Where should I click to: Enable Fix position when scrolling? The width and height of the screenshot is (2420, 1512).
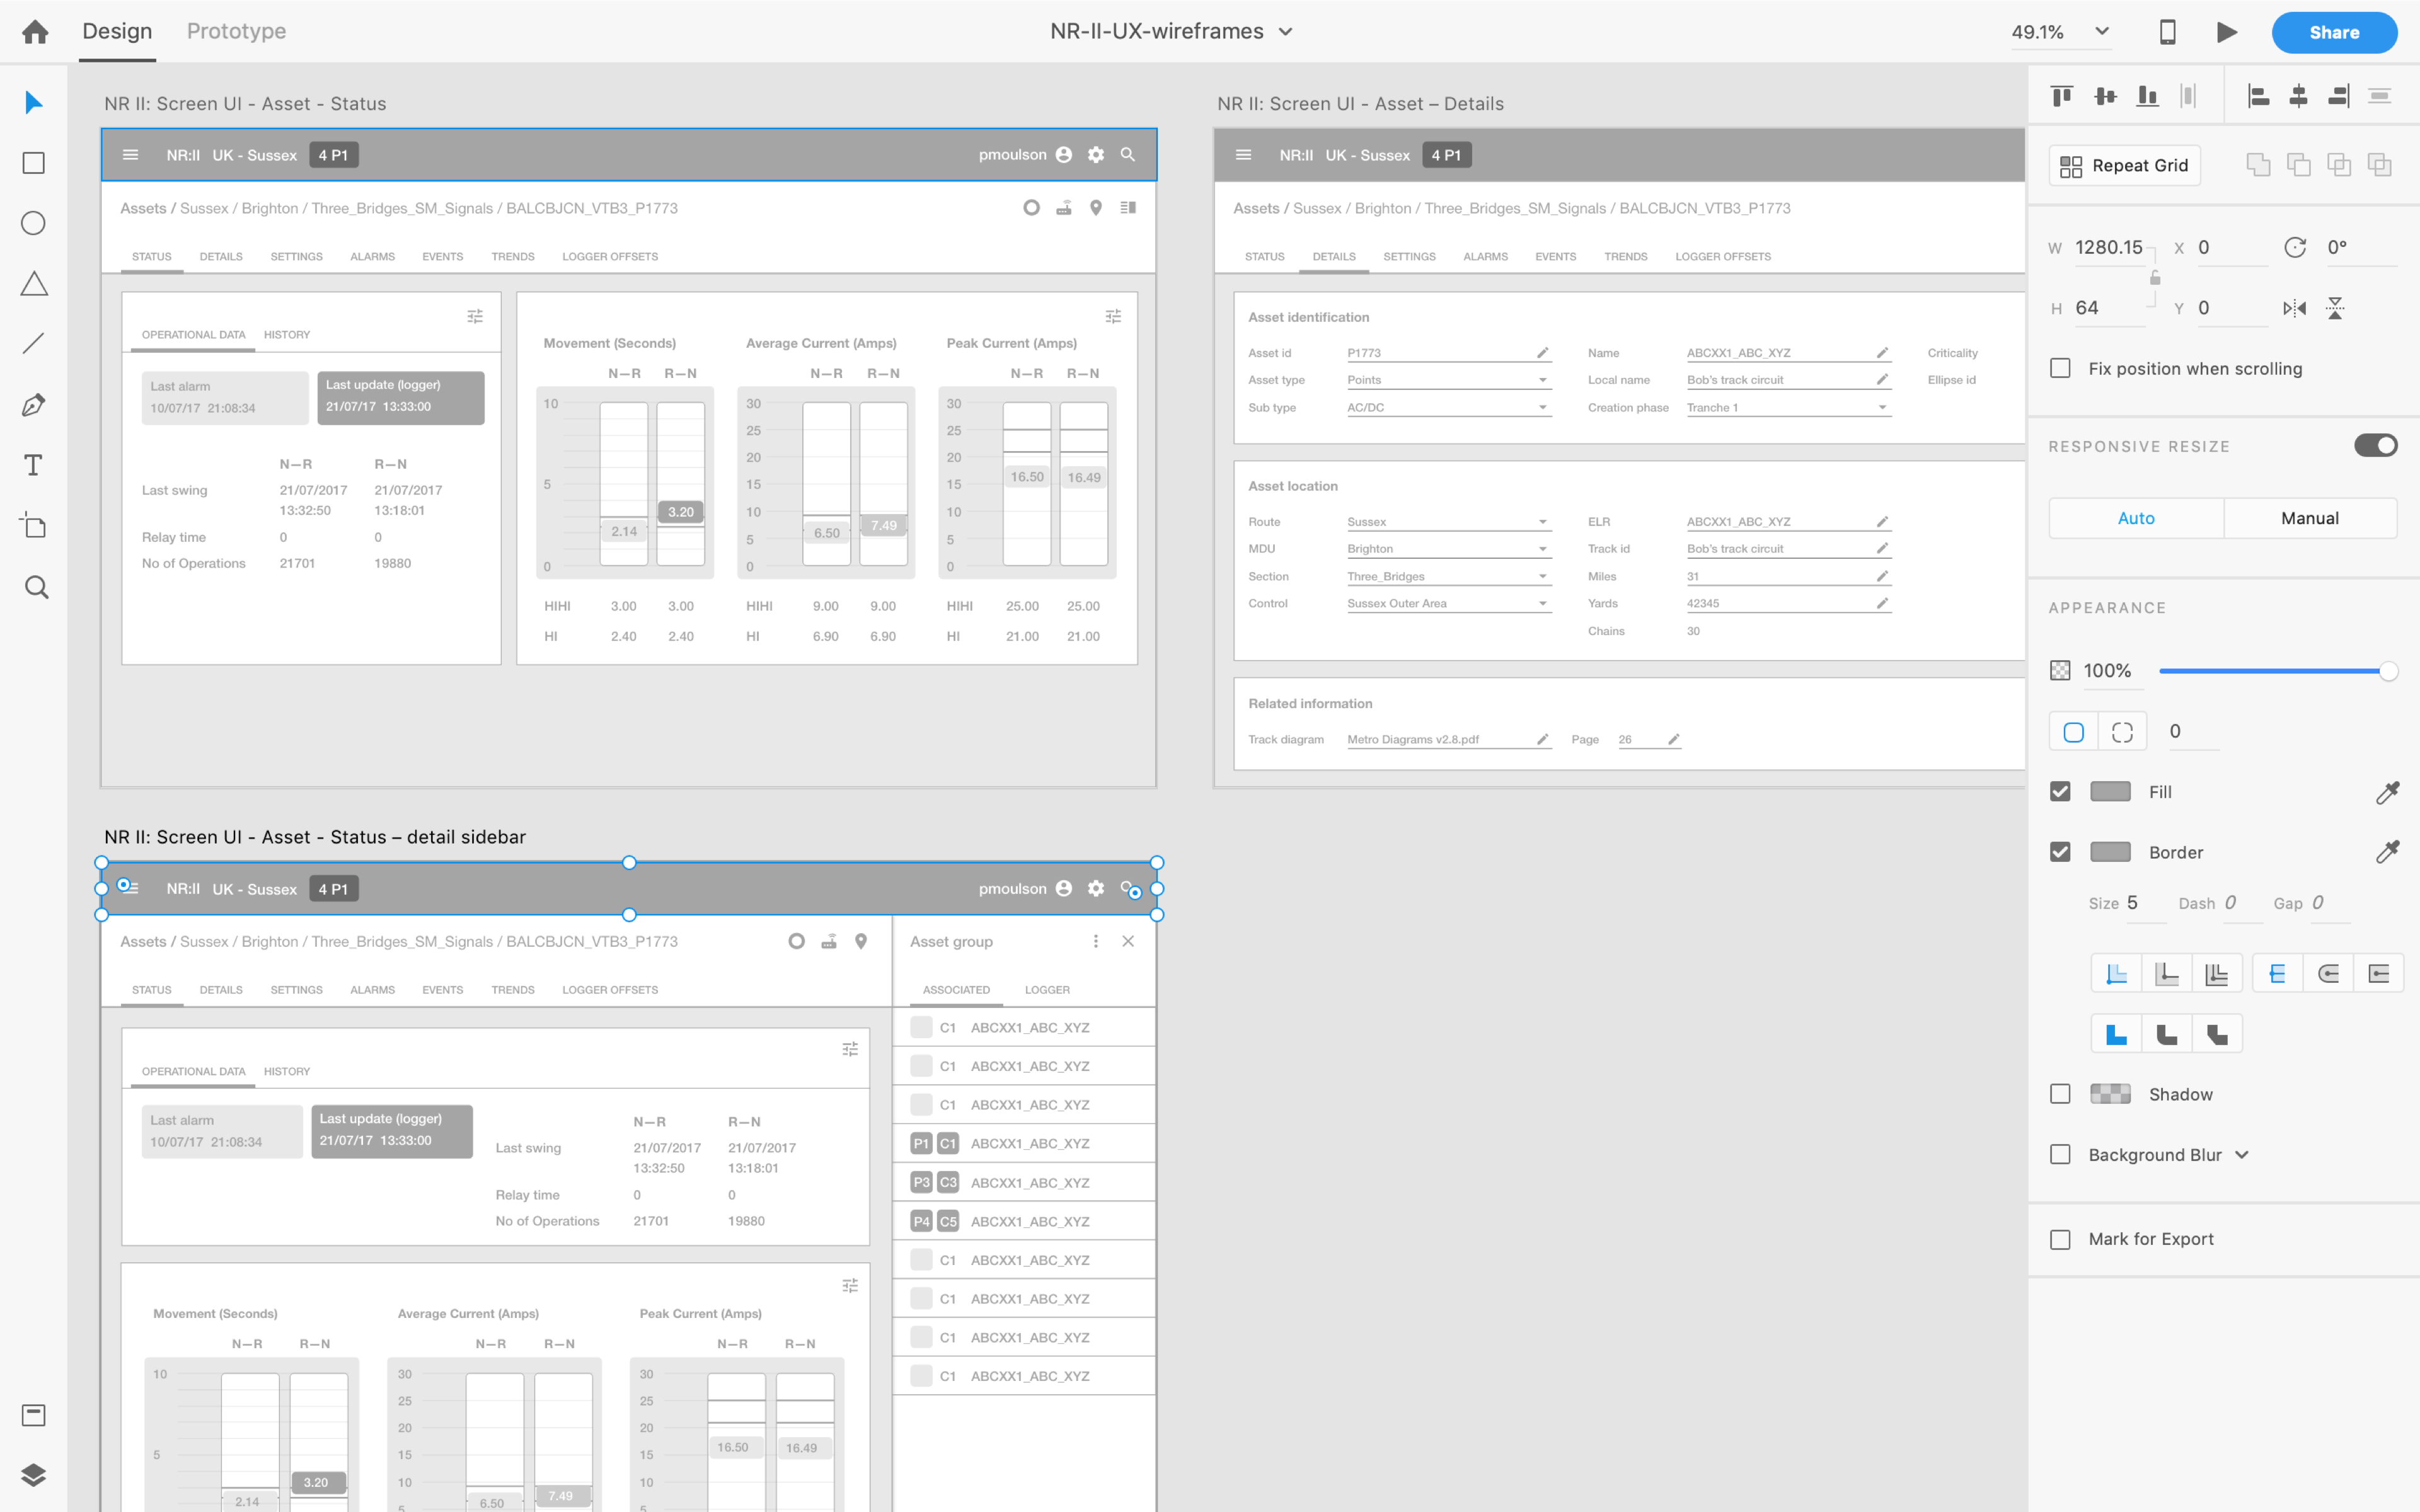coord(2060,368)
